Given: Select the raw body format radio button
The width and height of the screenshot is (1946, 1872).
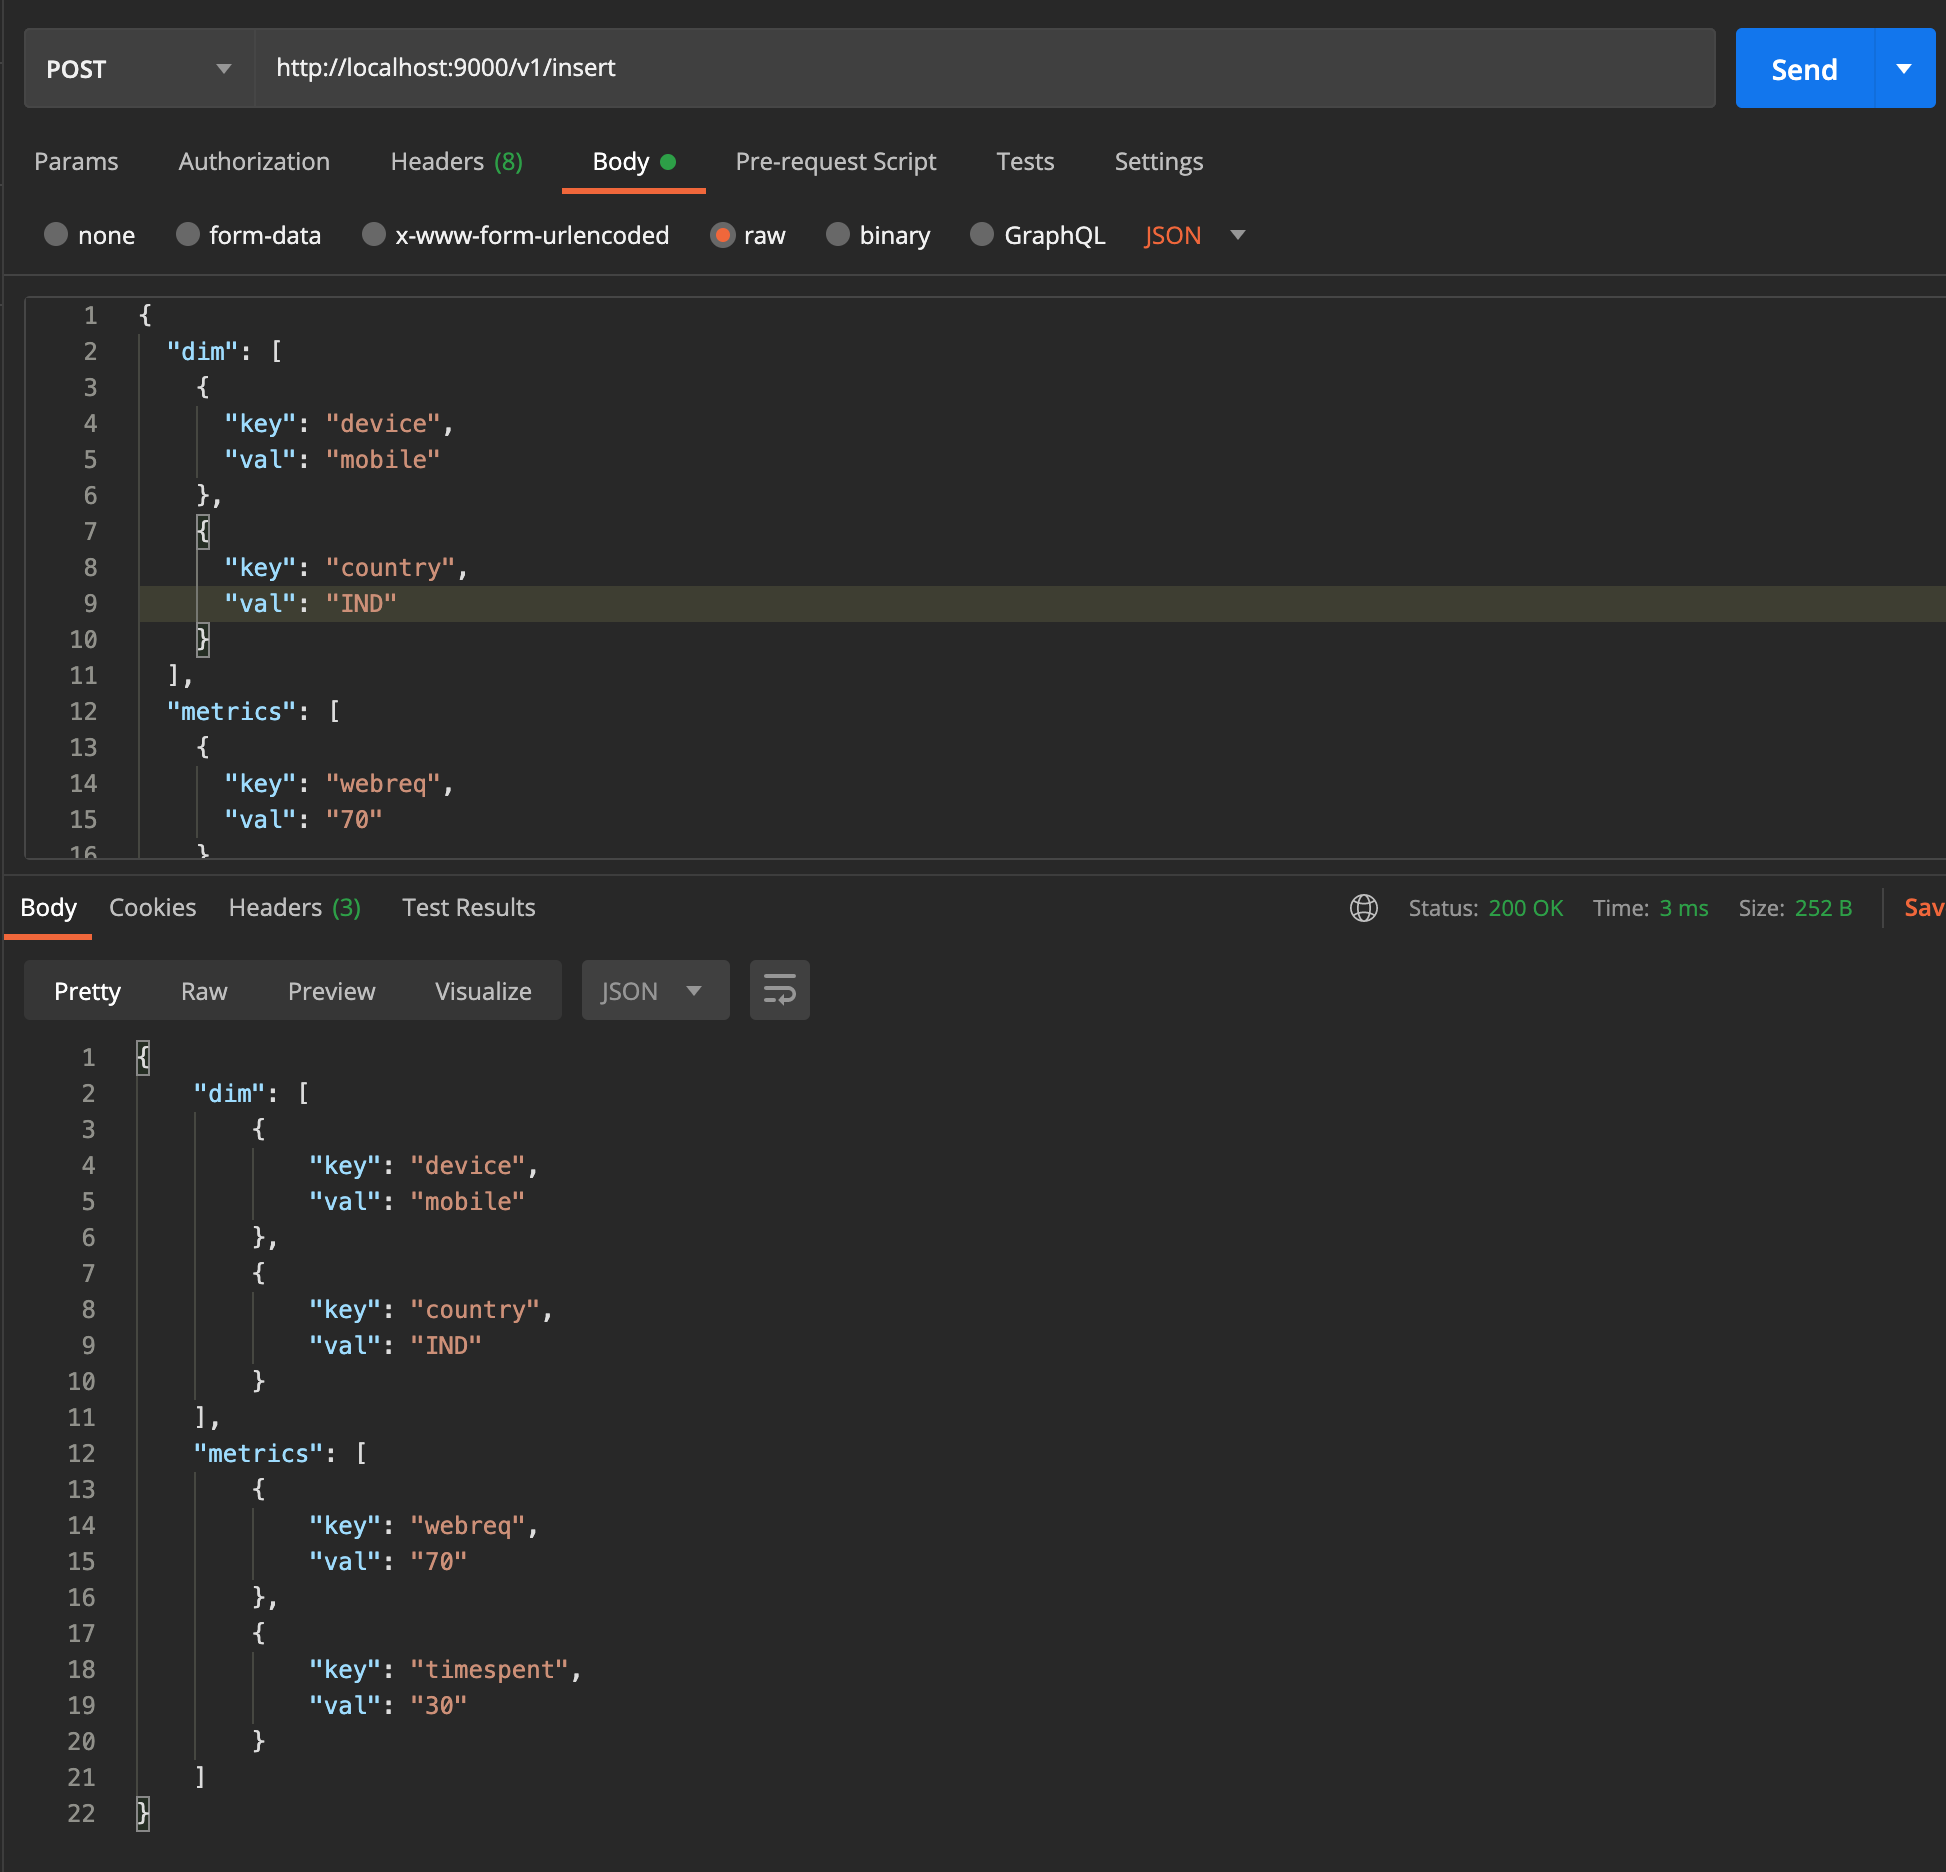Looking at the screenshot, I should [723, 235].
